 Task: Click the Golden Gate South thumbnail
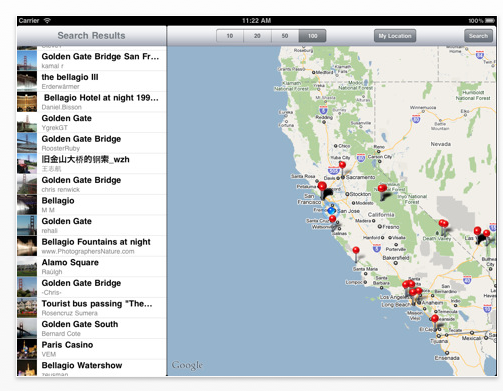pyautogui.click(x=27, y=328)
